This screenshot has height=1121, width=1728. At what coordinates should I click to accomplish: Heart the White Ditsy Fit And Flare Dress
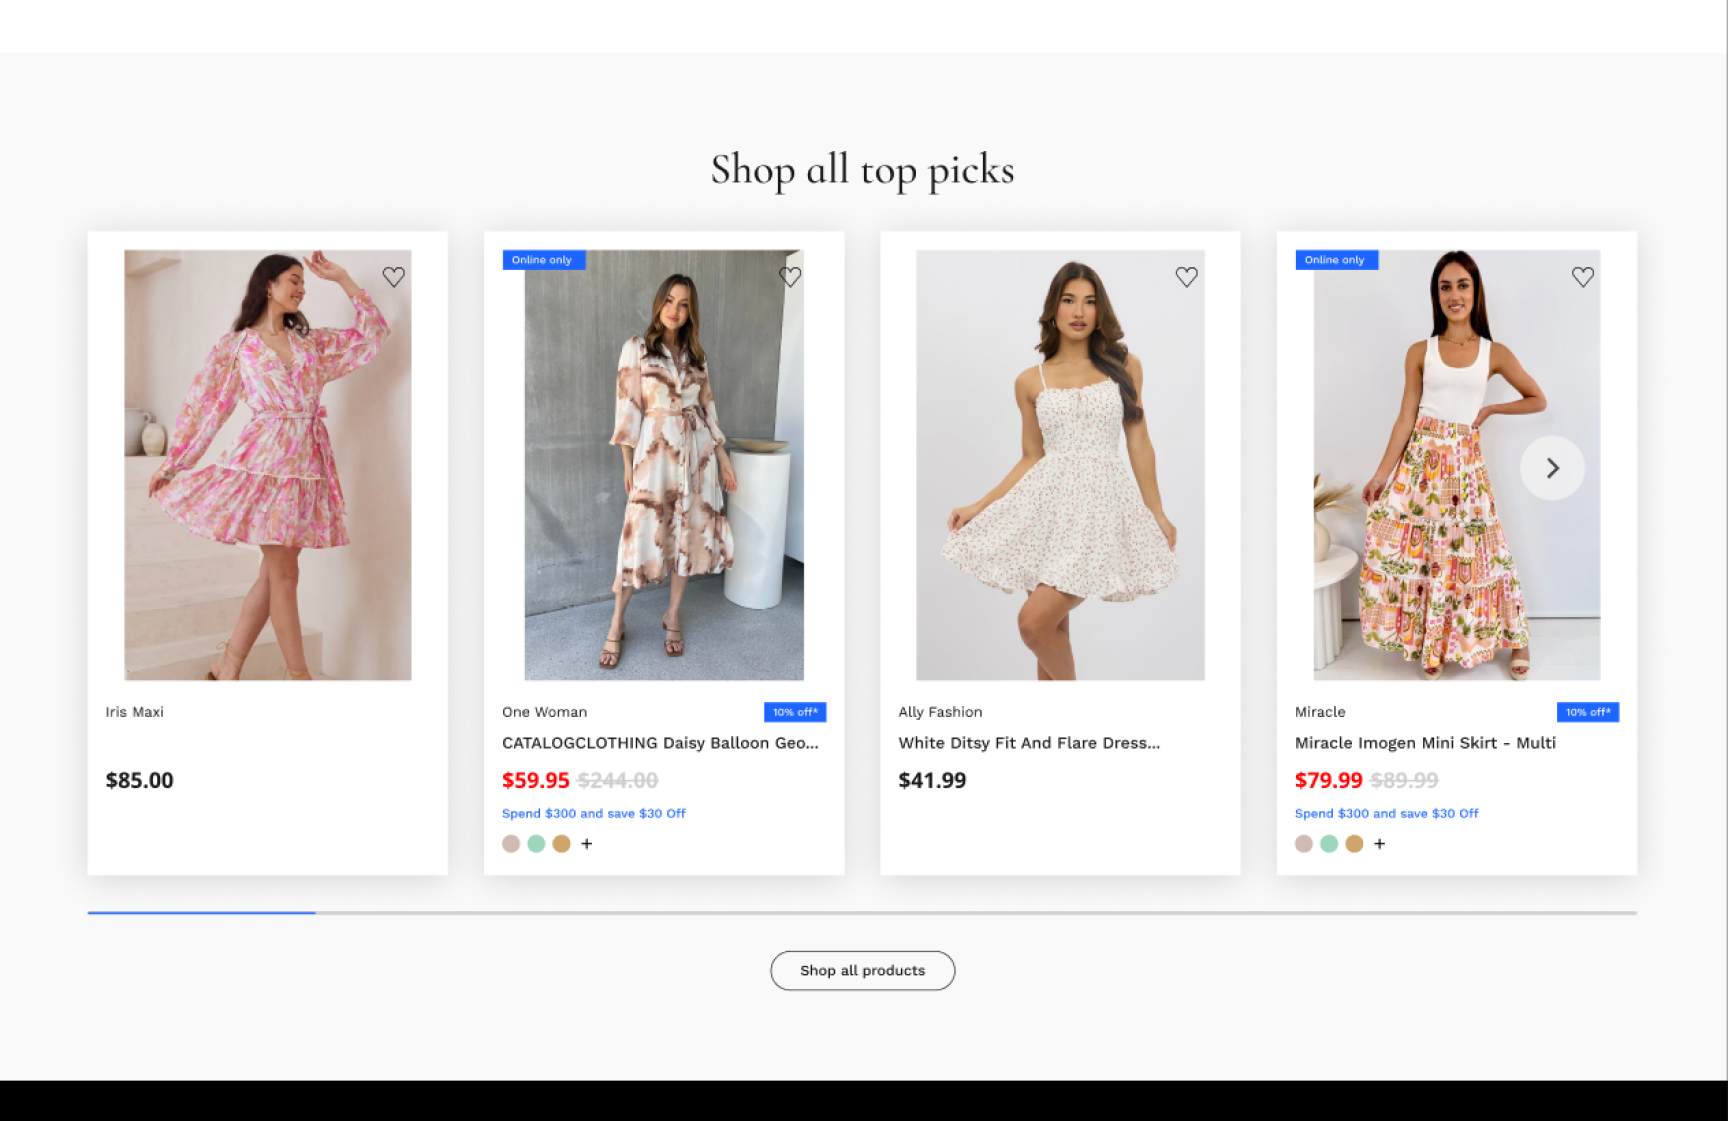pos(1186,277)
